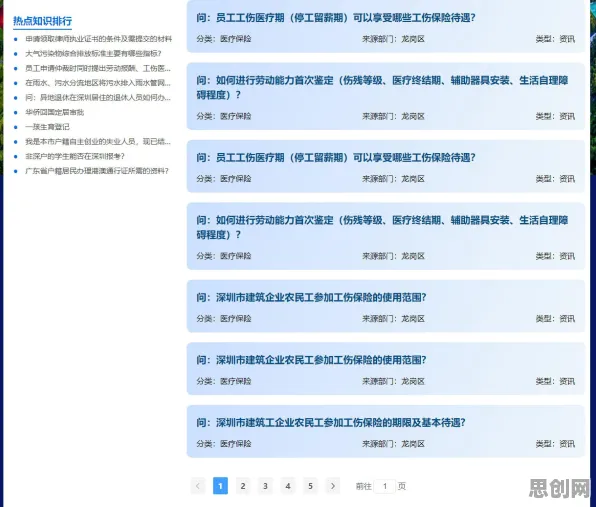
Task: Click 分类：医疗保险 in the 期限及基本待遇 card
Action: (x=224, y=444)
